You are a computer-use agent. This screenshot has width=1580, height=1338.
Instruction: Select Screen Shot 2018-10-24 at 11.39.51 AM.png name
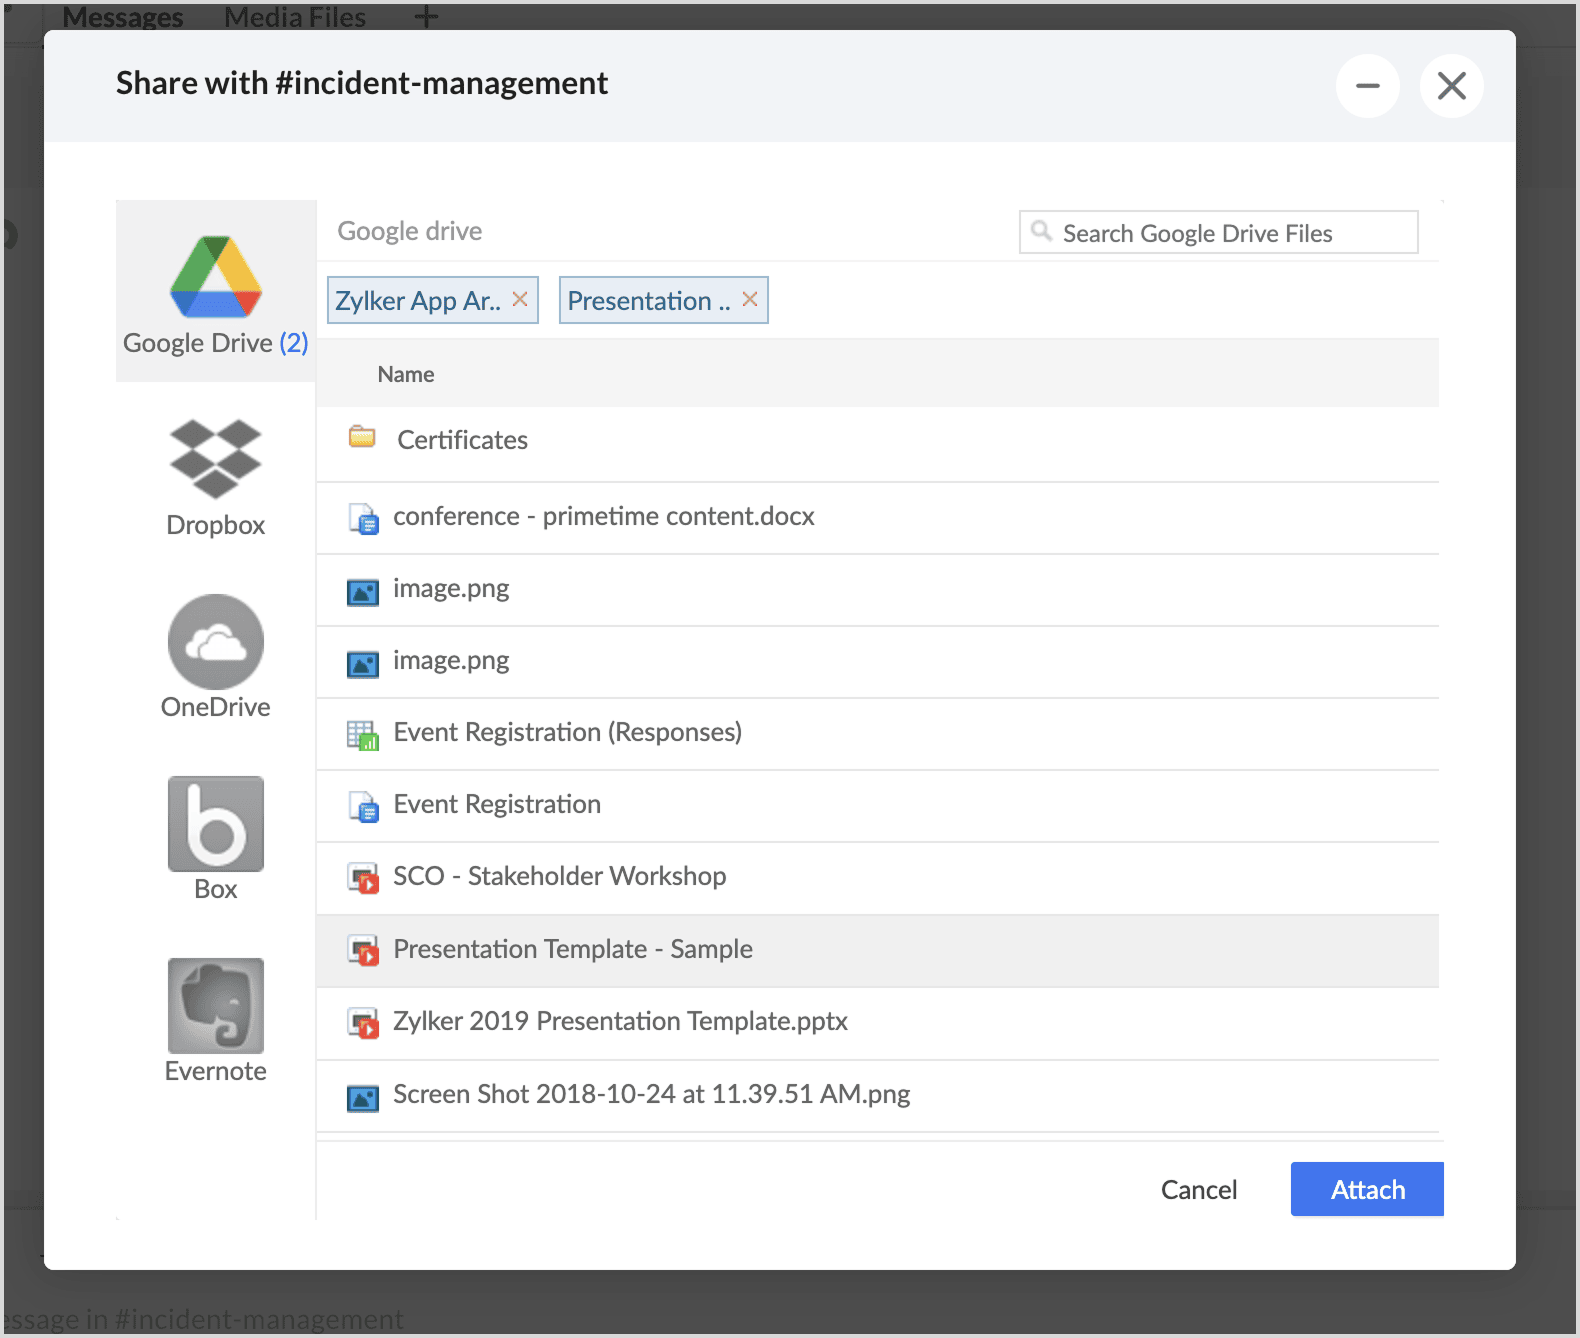[652, 1094]
